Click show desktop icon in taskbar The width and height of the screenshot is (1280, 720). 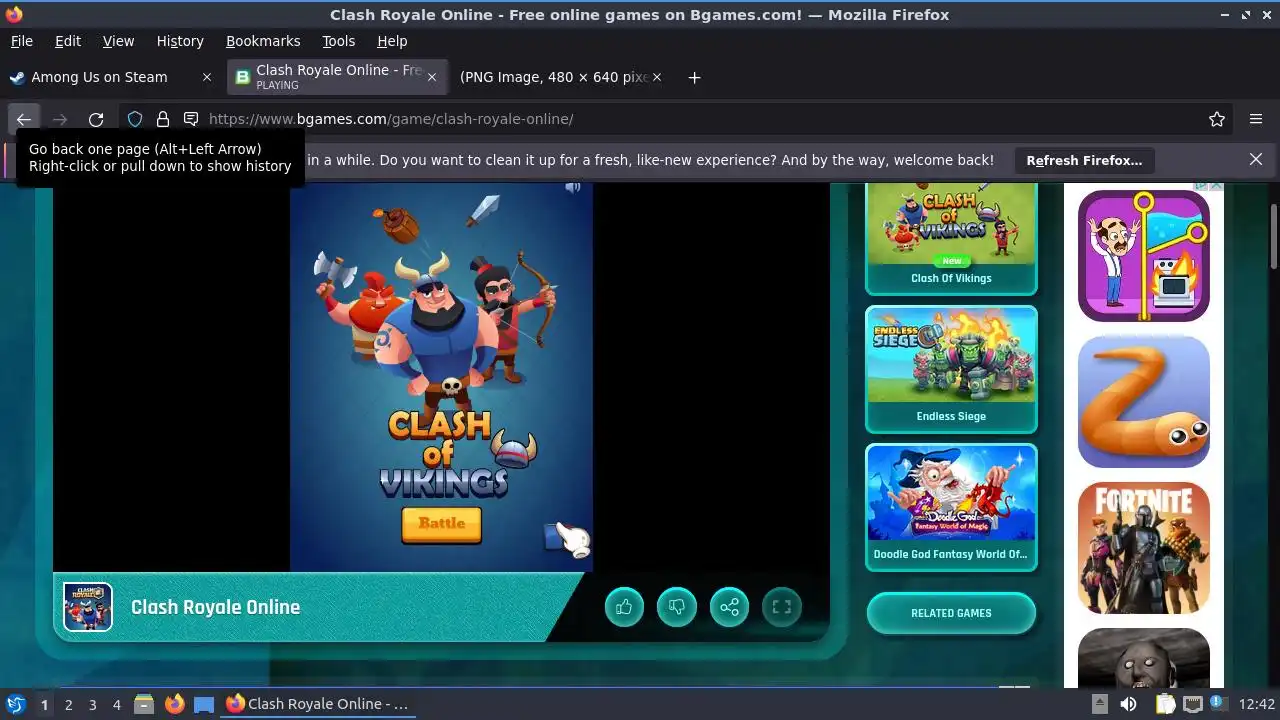(204, 704)
